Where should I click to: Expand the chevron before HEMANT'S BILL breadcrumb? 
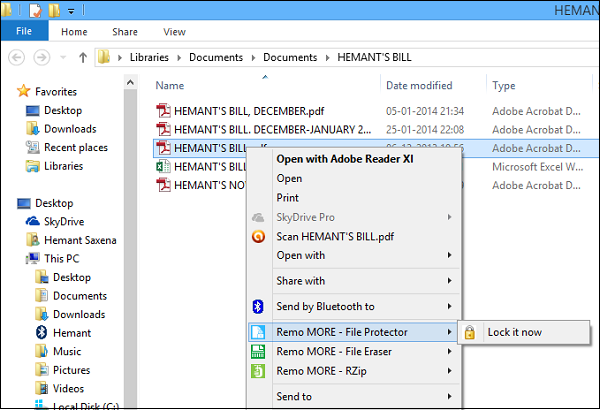327,58
